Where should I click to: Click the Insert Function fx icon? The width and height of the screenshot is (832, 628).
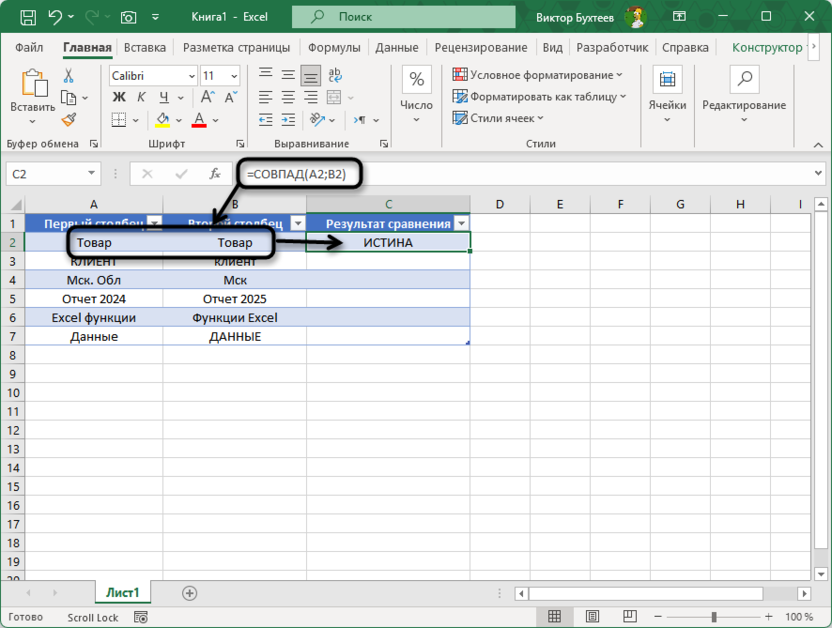click(x=214, y=173)
